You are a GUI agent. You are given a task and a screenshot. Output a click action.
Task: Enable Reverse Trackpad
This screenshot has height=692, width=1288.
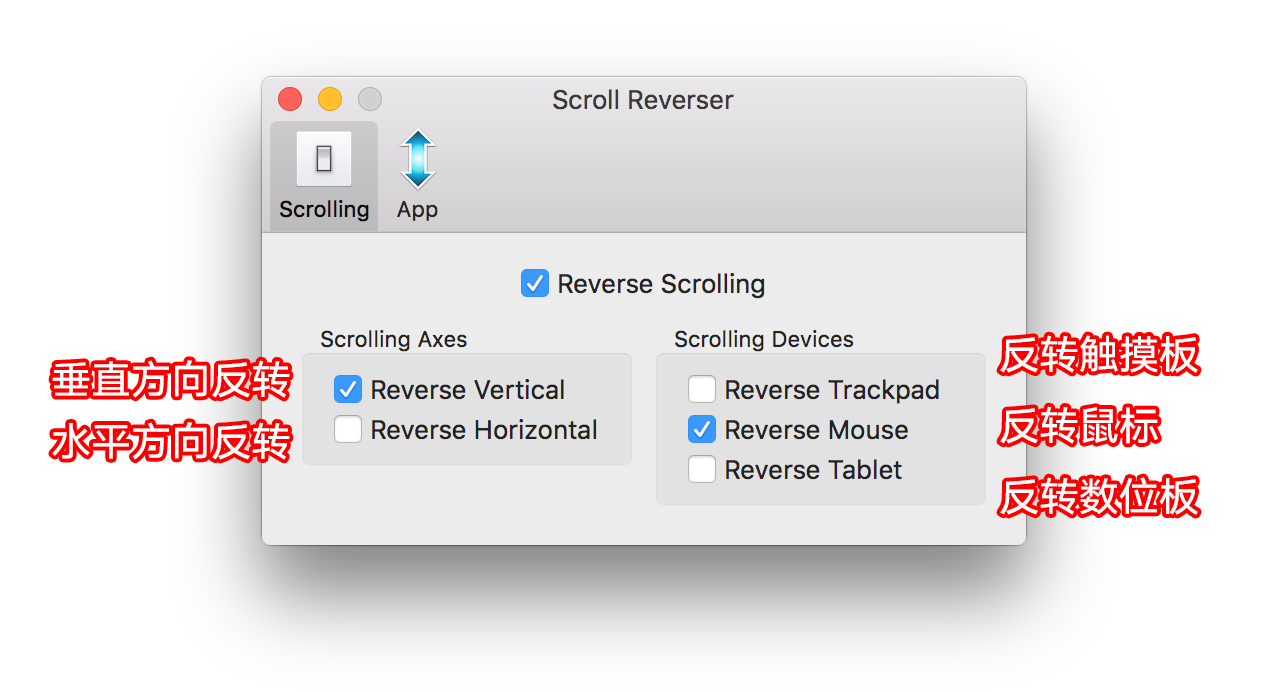pyautogui.click(x=702, y=390)
